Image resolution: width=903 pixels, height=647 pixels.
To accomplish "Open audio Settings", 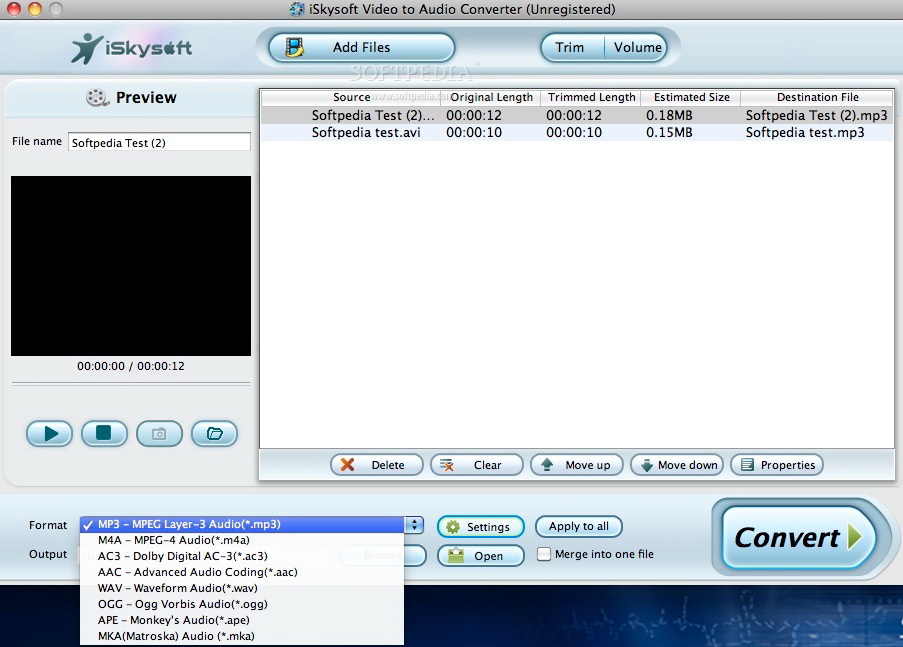I will (481, 527).
